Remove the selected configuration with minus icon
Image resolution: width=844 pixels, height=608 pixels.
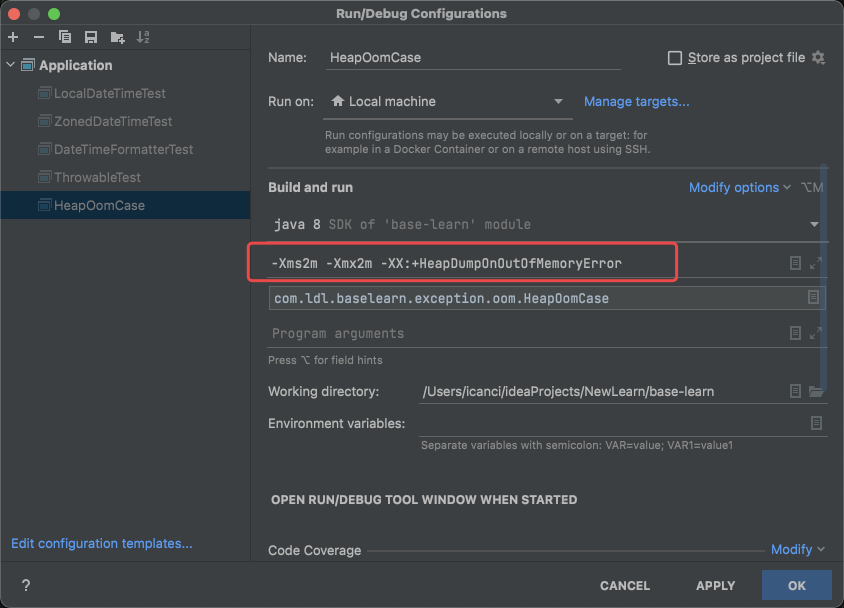[39, 37]
